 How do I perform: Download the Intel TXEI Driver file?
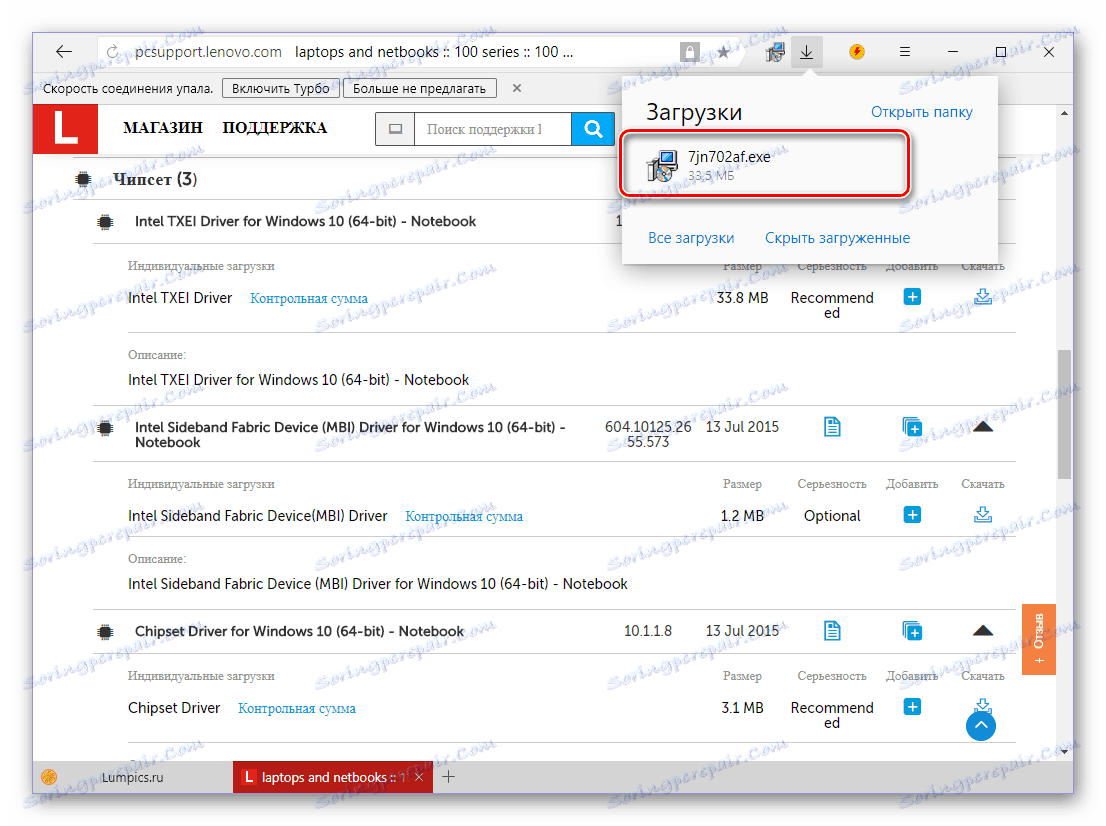[x=983, y=296]
